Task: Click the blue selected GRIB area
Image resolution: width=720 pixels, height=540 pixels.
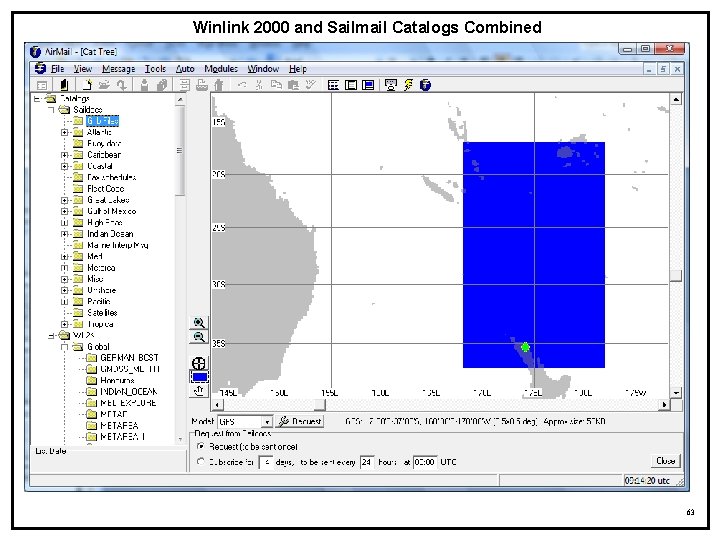Action: coord(534,255)
